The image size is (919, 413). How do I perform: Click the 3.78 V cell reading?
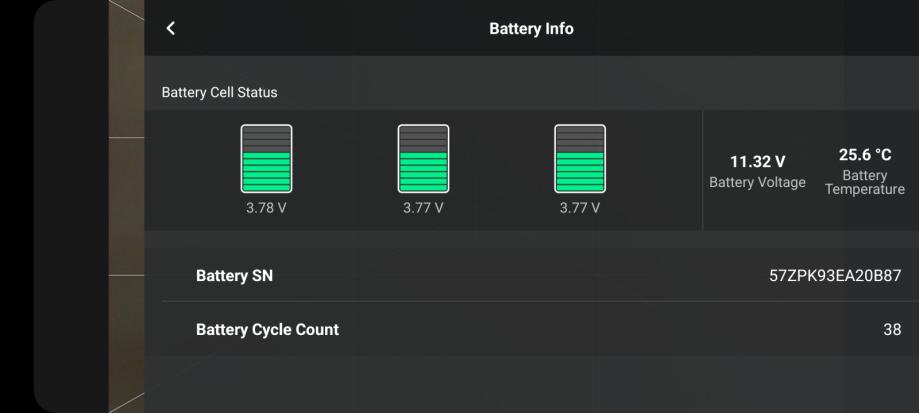(x=267, y=208)
